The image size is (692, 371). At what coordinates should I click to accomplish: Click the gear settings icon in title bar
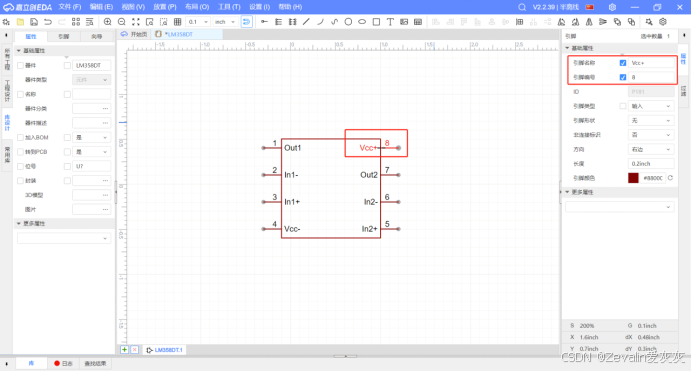click(x=612, y=7)
